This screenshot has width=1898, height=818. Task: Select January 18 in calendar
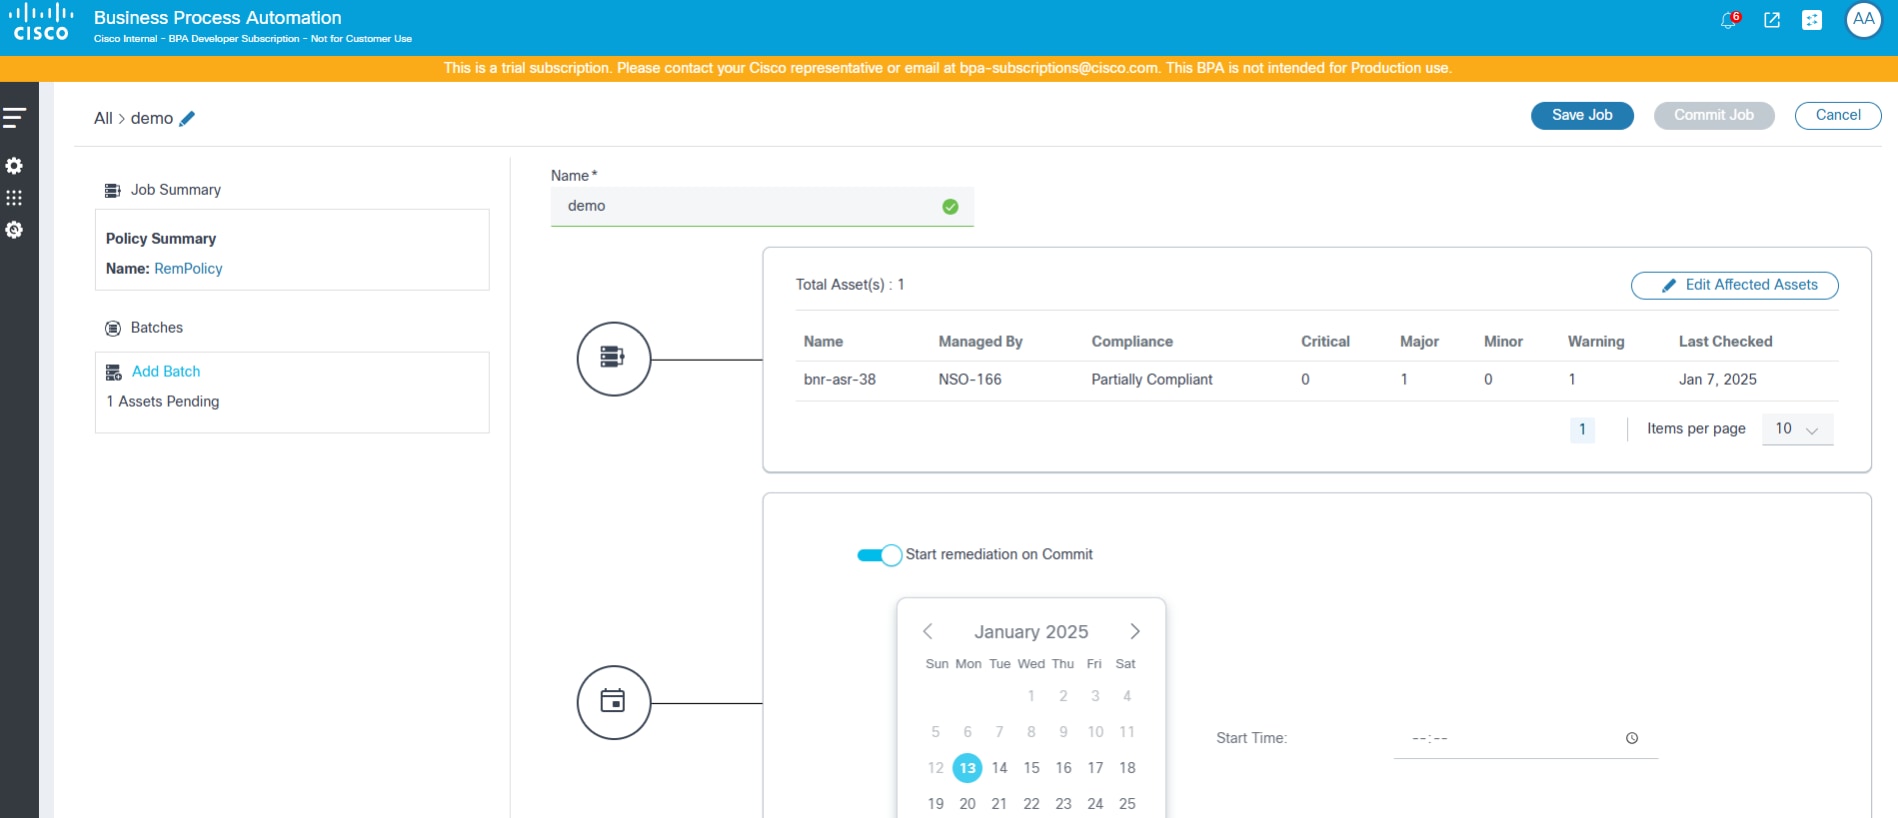1127,768
